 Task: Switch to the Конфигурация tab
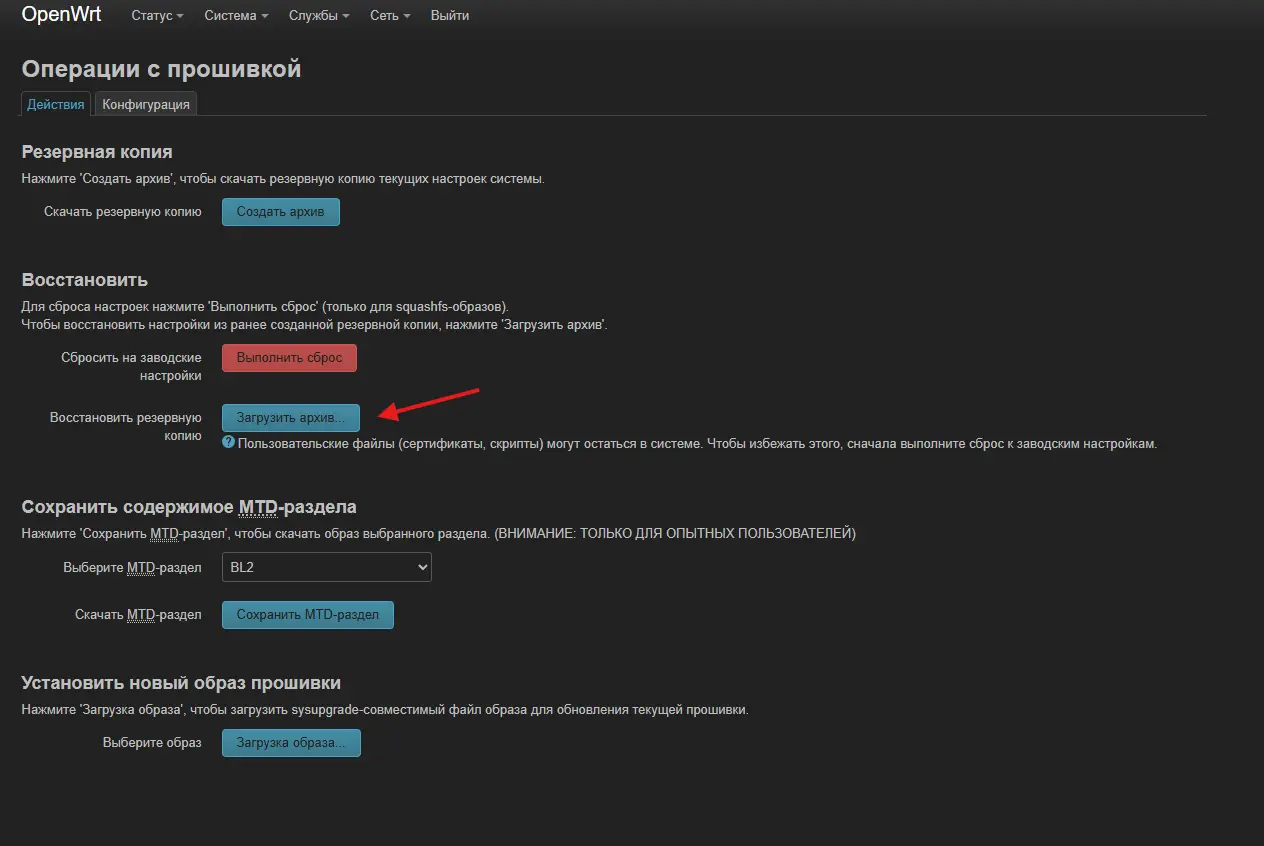[x=146, y=104]
